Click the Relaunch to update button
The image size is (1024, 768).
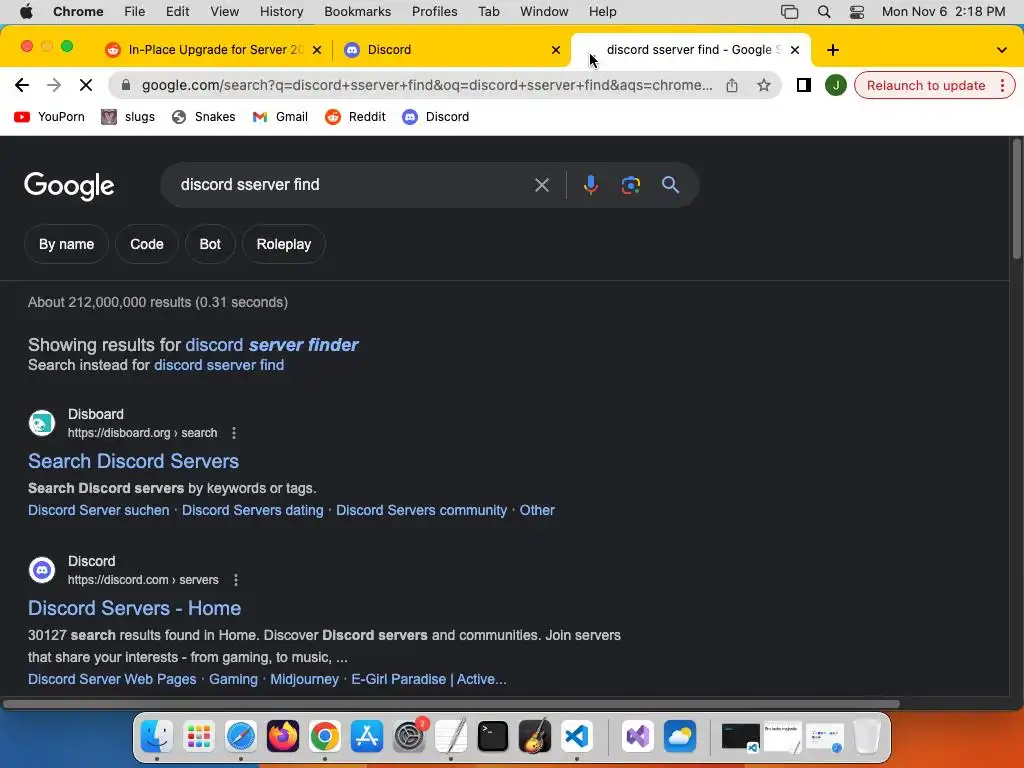(925, 86)
